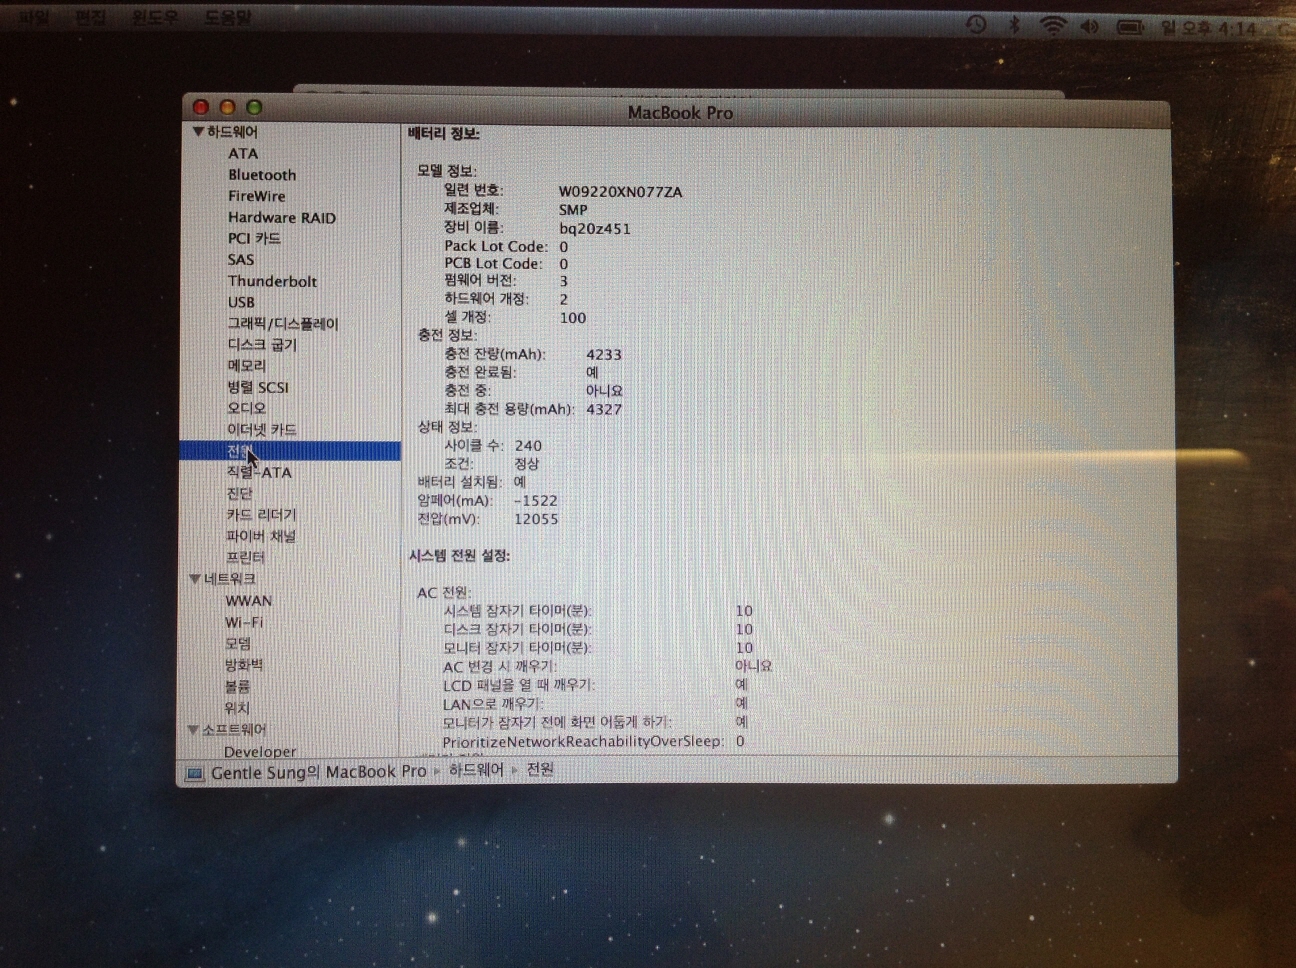Select 이더넷 카드 in the sidebar
The width and height of the screenshot is (1296, 968).
pos(261,430)
